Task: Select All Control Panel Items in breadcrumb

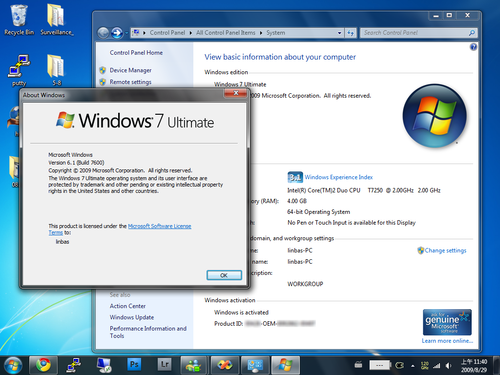Action: pos(226,33)
